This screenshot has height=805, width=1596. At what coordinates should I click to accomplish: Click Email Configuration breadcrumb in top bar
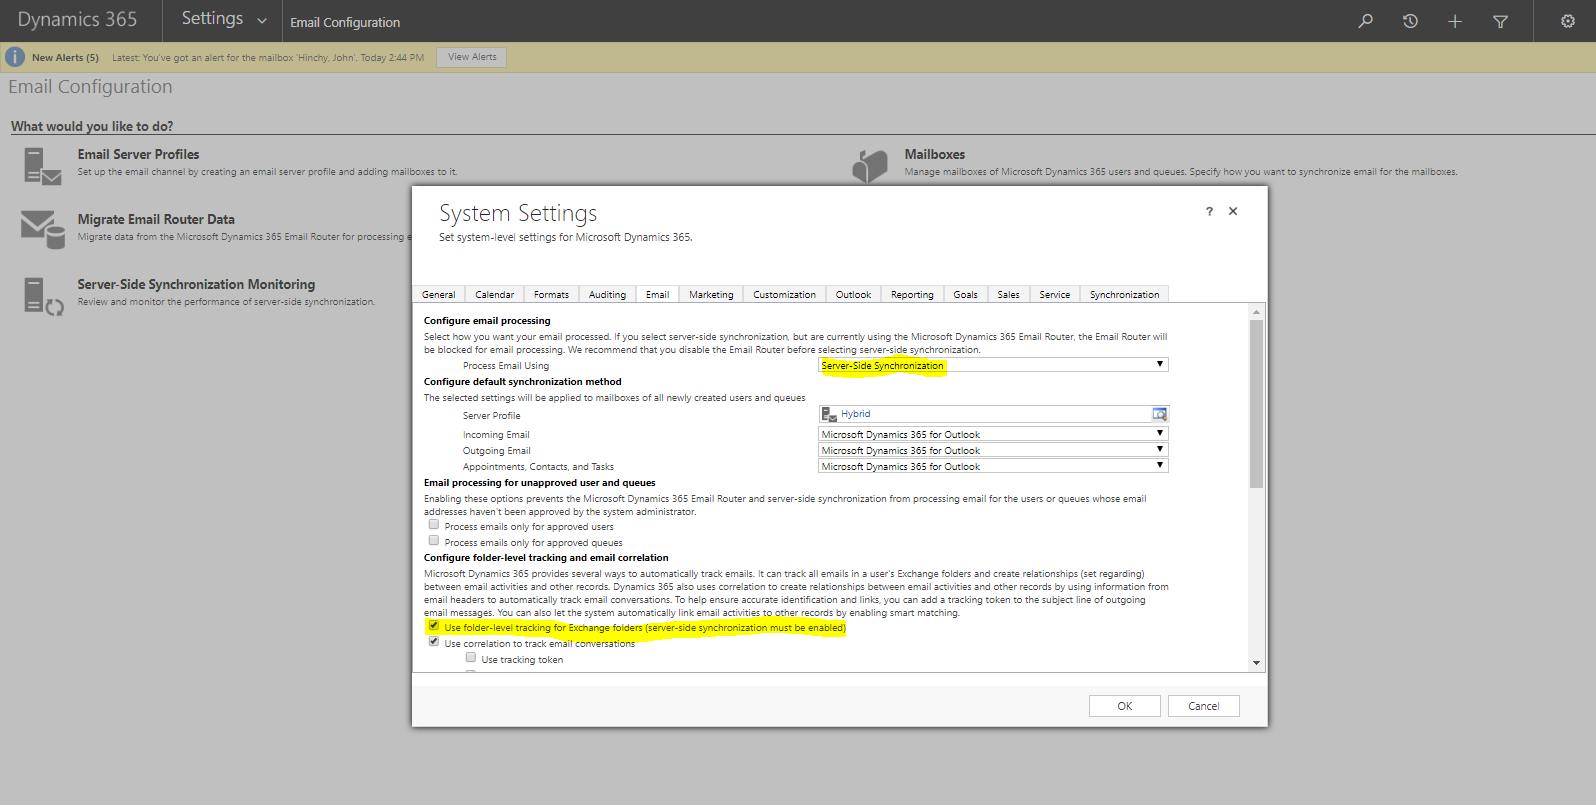tap(345, 22)
